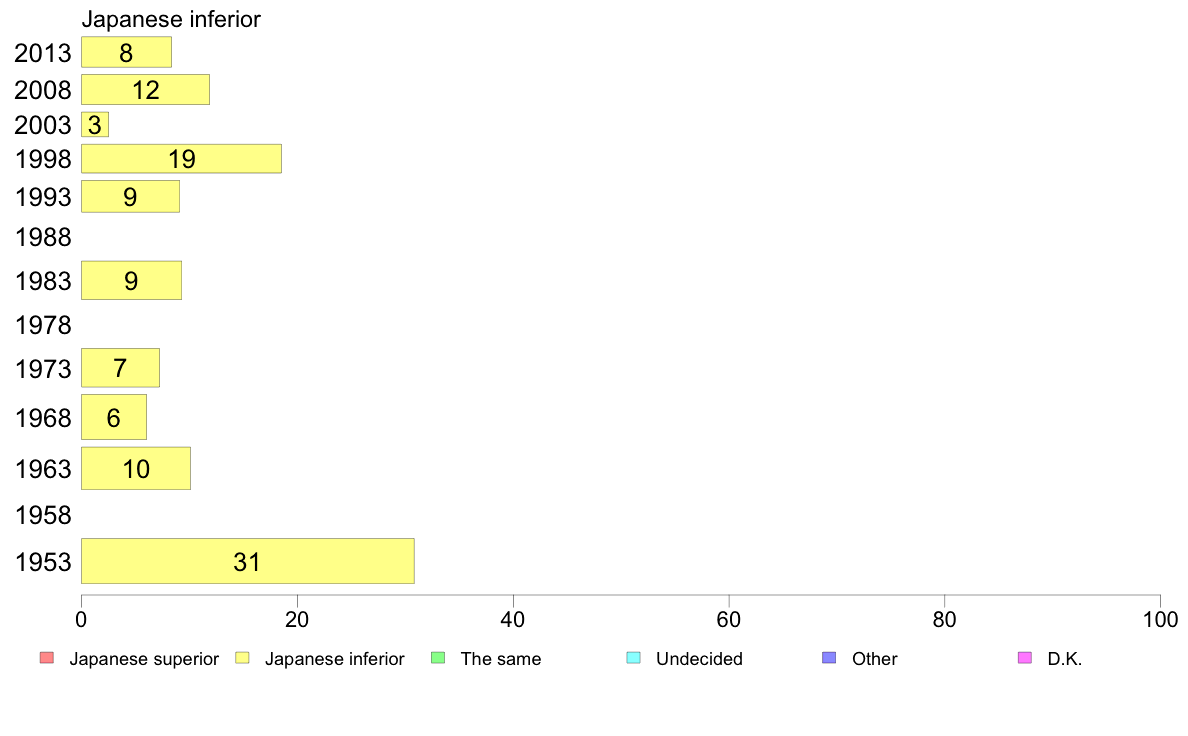The height and width of the screenshot is (736, 1188).
Task: Select the 1953 bar showing 31
Action: point(248,561)
